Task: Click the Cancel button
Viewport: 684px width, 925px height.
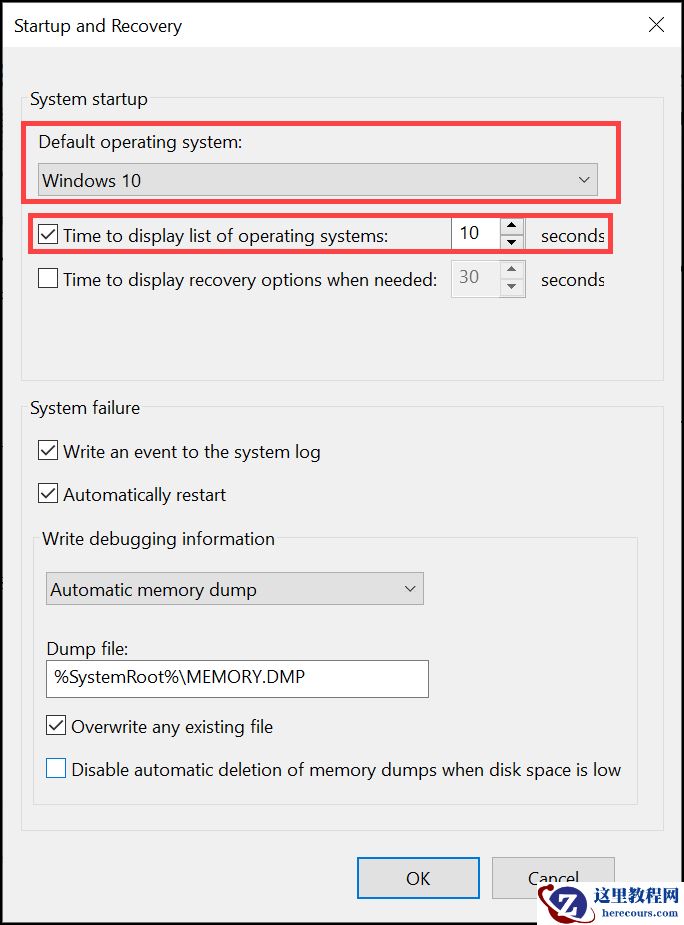Action: (553, 878)
